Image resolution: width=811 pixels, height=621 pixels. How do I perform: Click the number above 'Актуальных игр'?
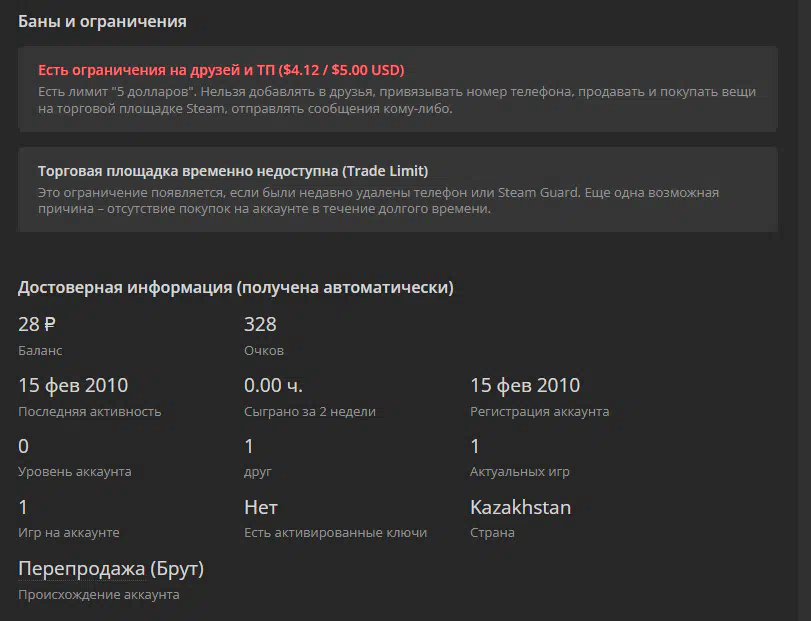pyautogui.click(x=475, y=446)
